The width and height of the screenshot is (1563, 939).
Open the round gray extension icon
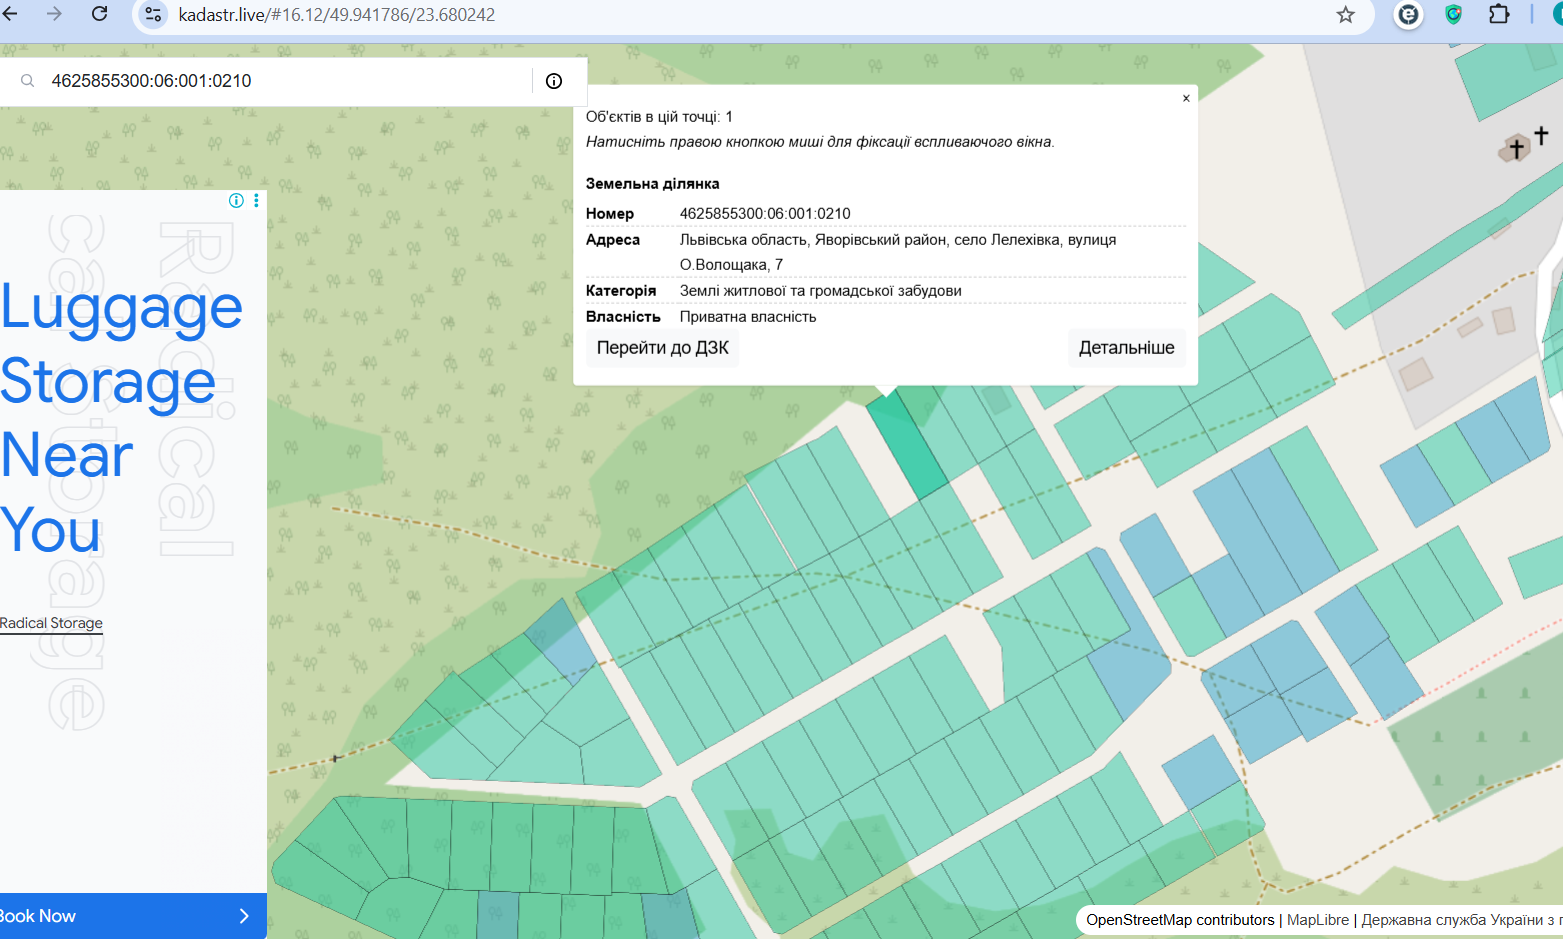click(x=1408, y=14)
